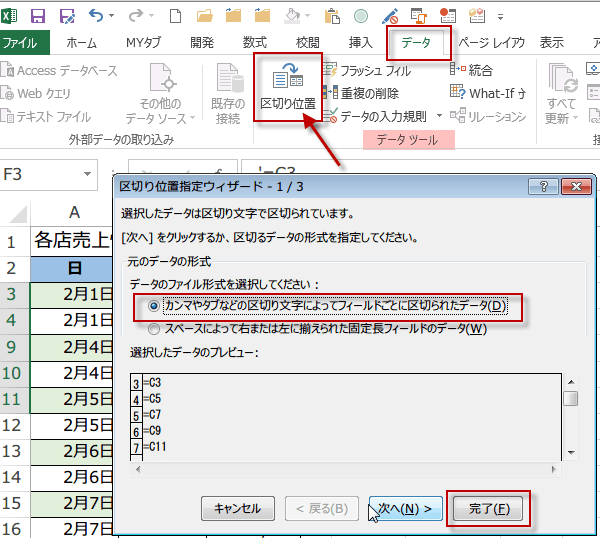Open Data Validation dropdown arrow

pos(439,115)
